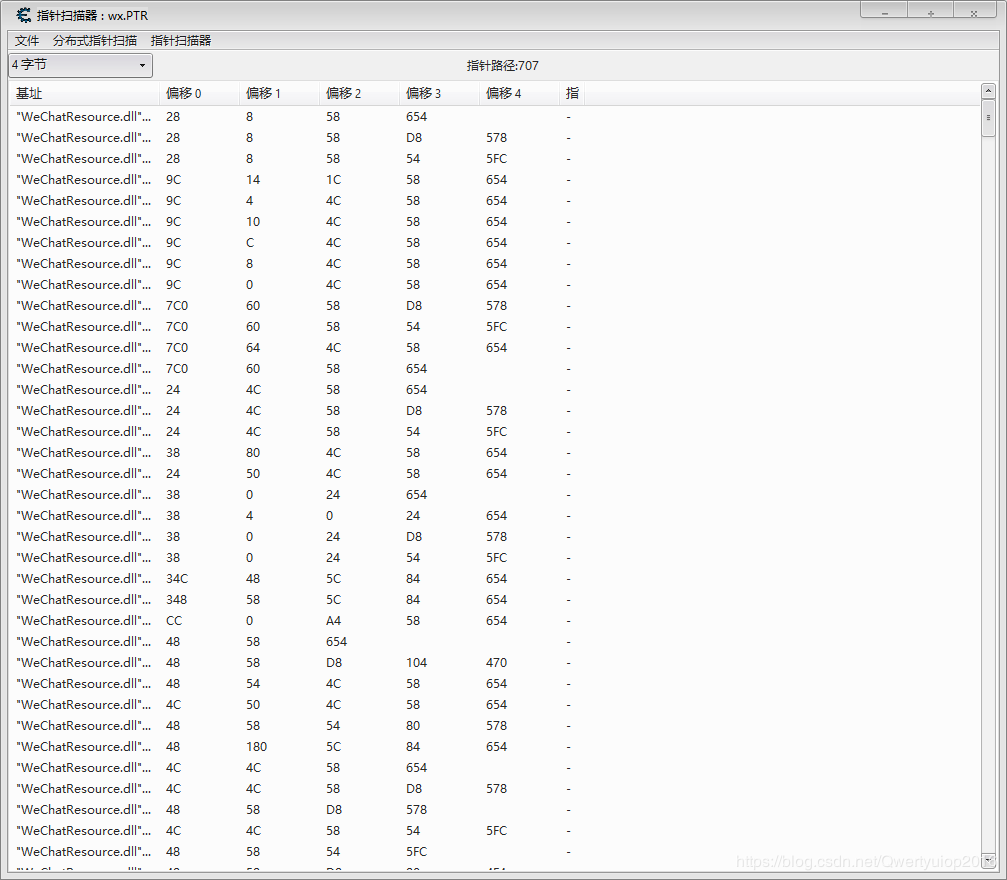Image resolution: width=1007 pixels, height=880 pixels.
Task: Click the 指针路径:707 label
Action: 502,66
